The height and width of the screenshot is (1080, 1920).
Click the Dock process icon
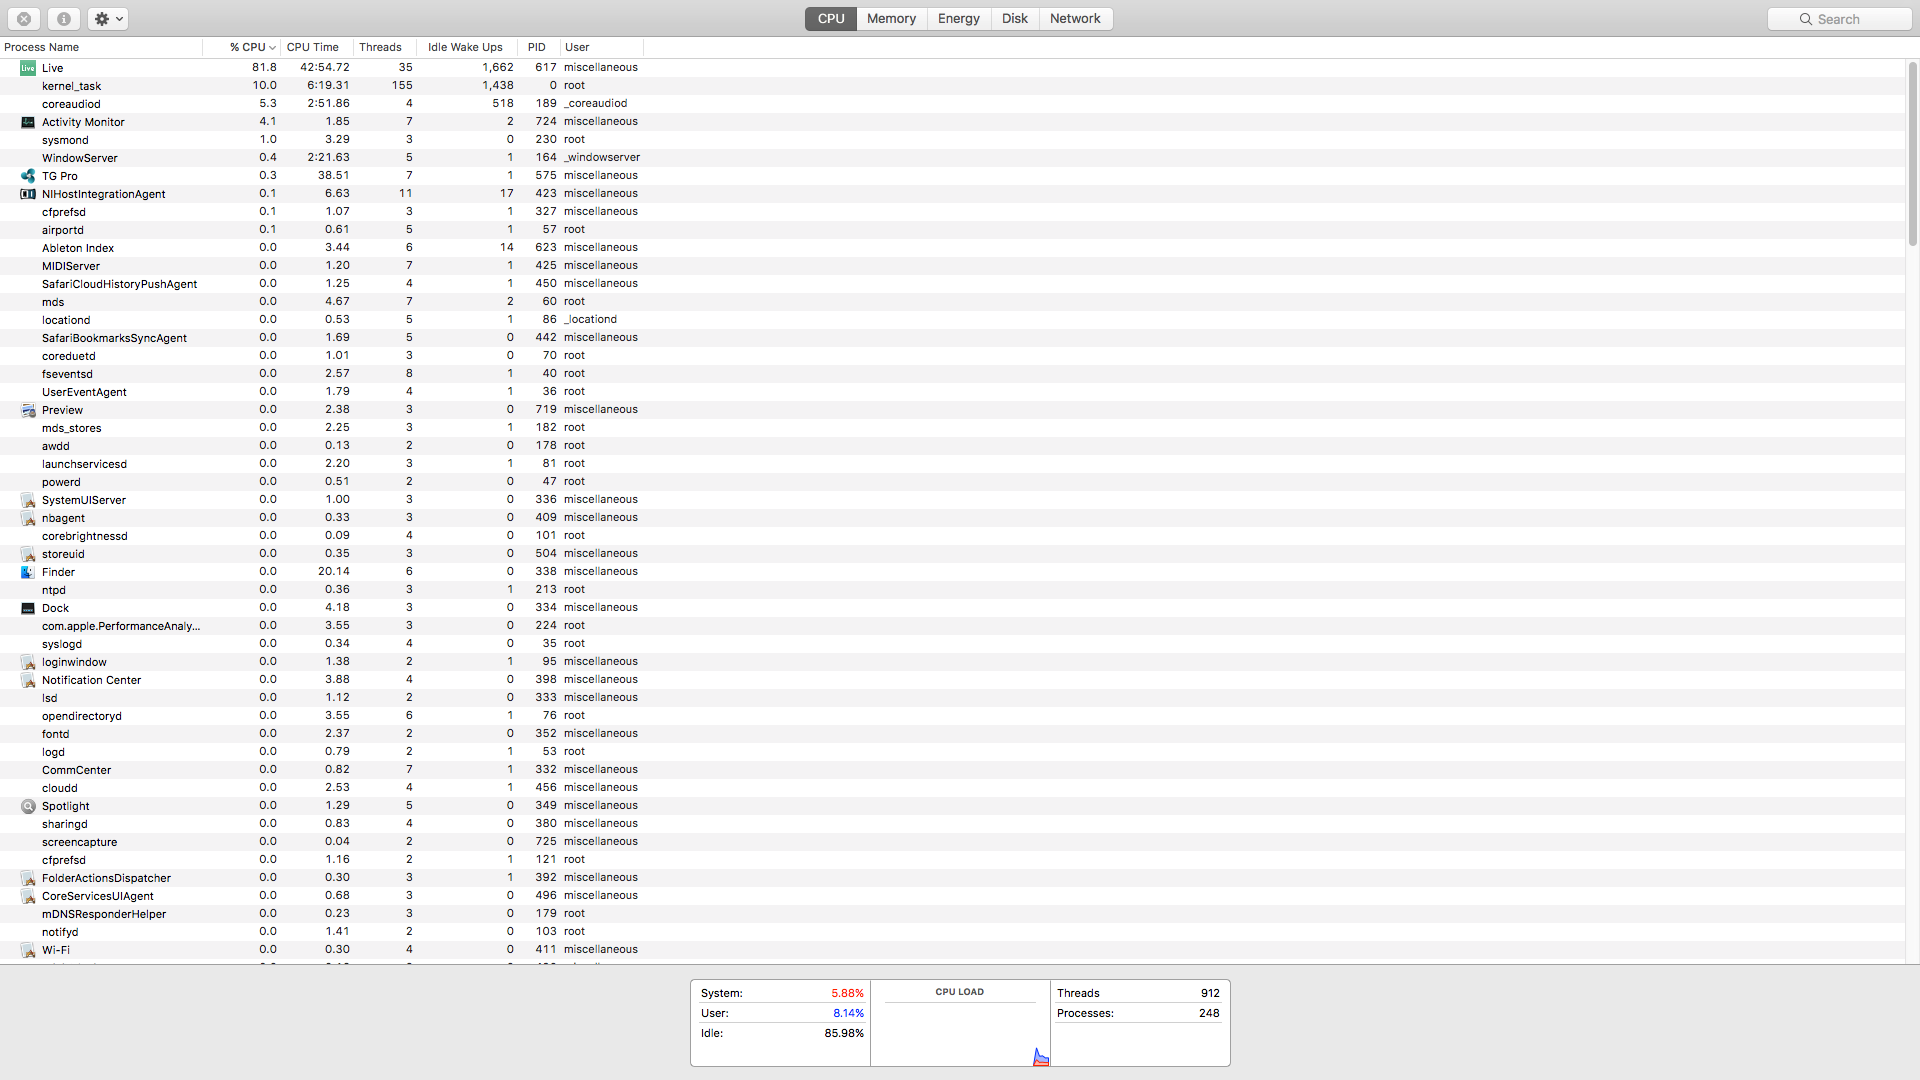tap(28, 608)
